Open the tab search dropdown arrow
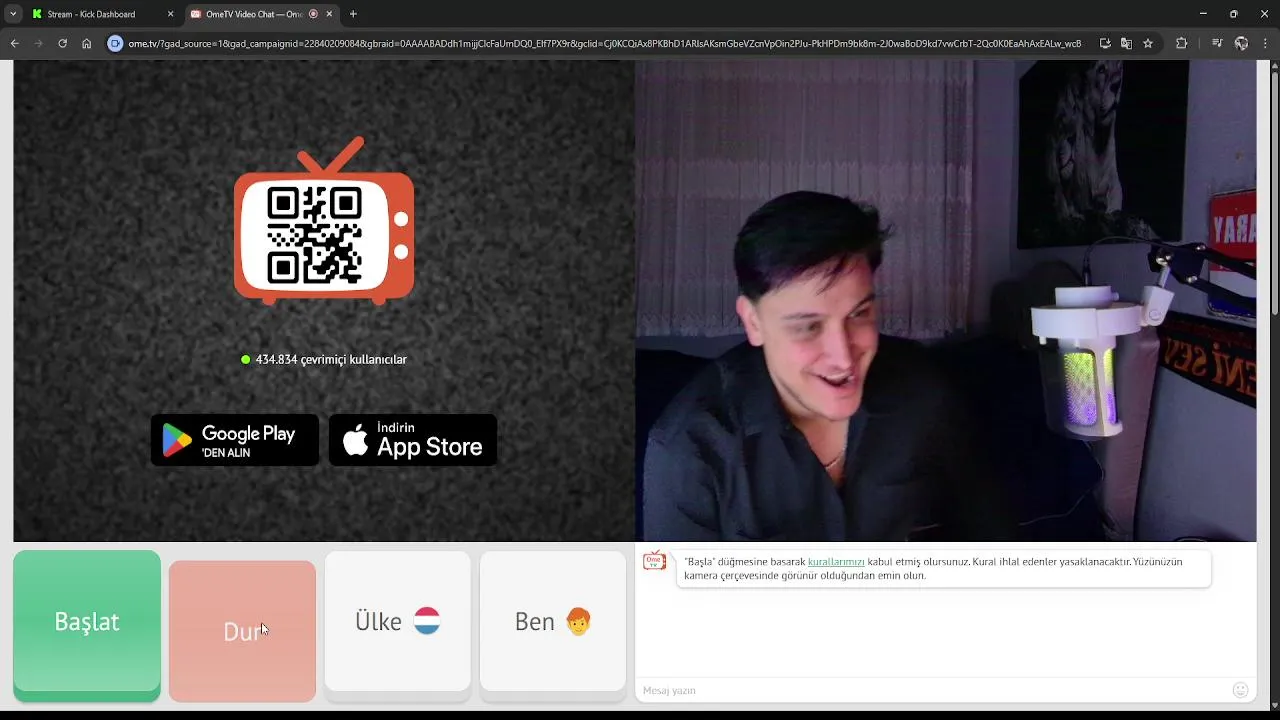The image size is (1280, 720). point(13,14)
